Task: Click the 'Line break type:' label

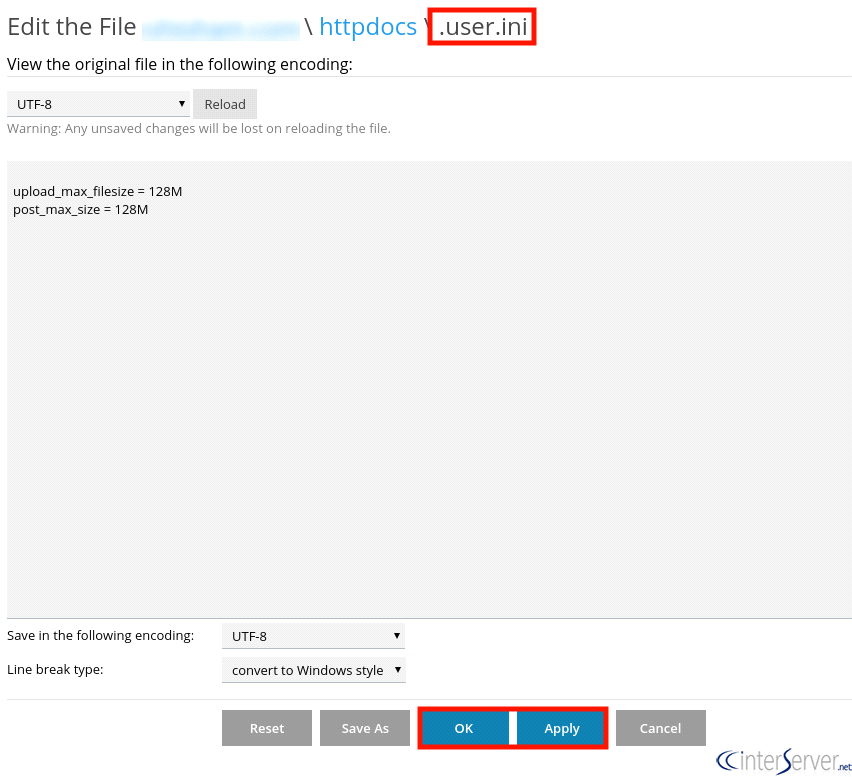Action: [x=55, y=669]
